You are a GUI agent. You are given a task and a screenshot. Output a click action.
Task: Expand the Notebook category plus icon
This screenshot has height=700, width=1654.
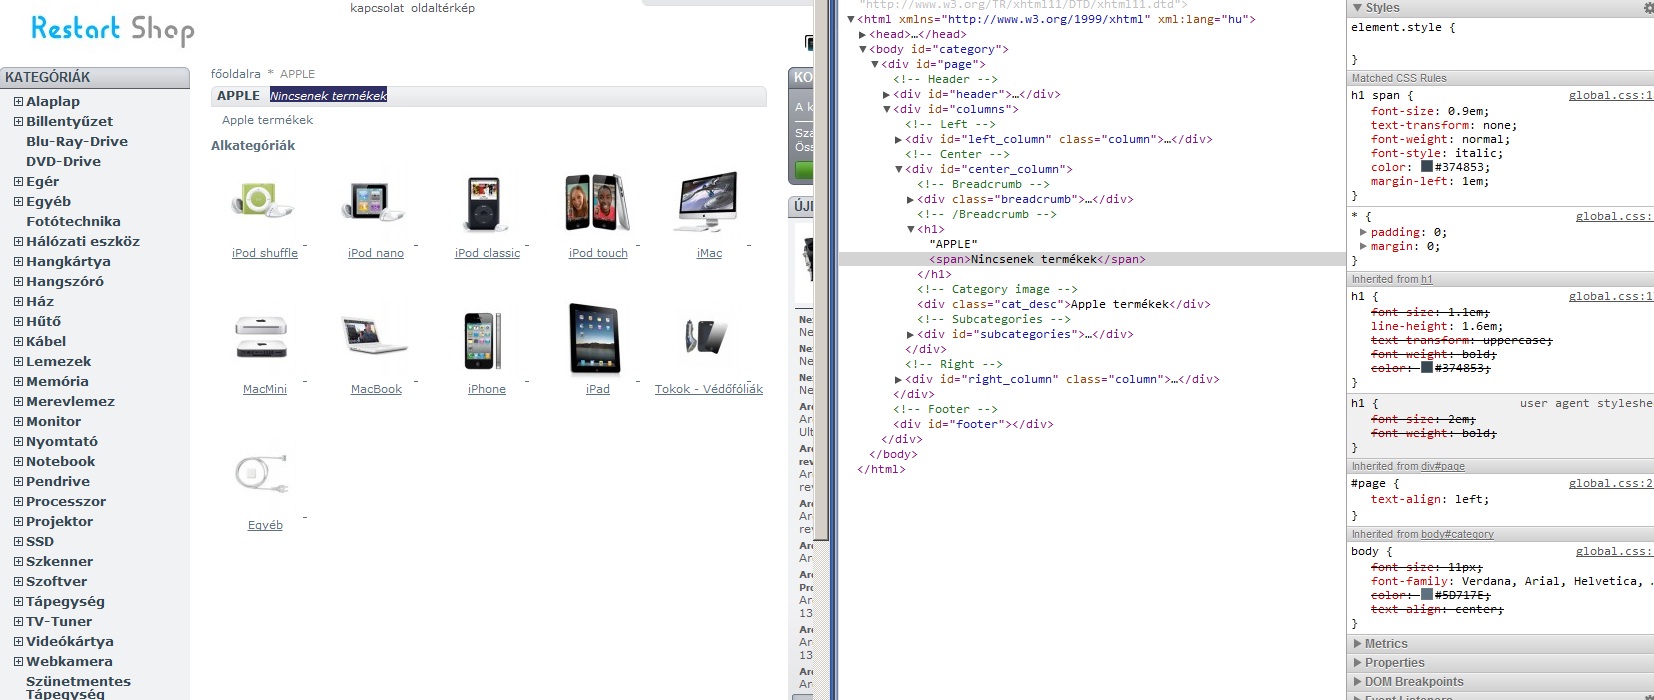coord(18,461)
